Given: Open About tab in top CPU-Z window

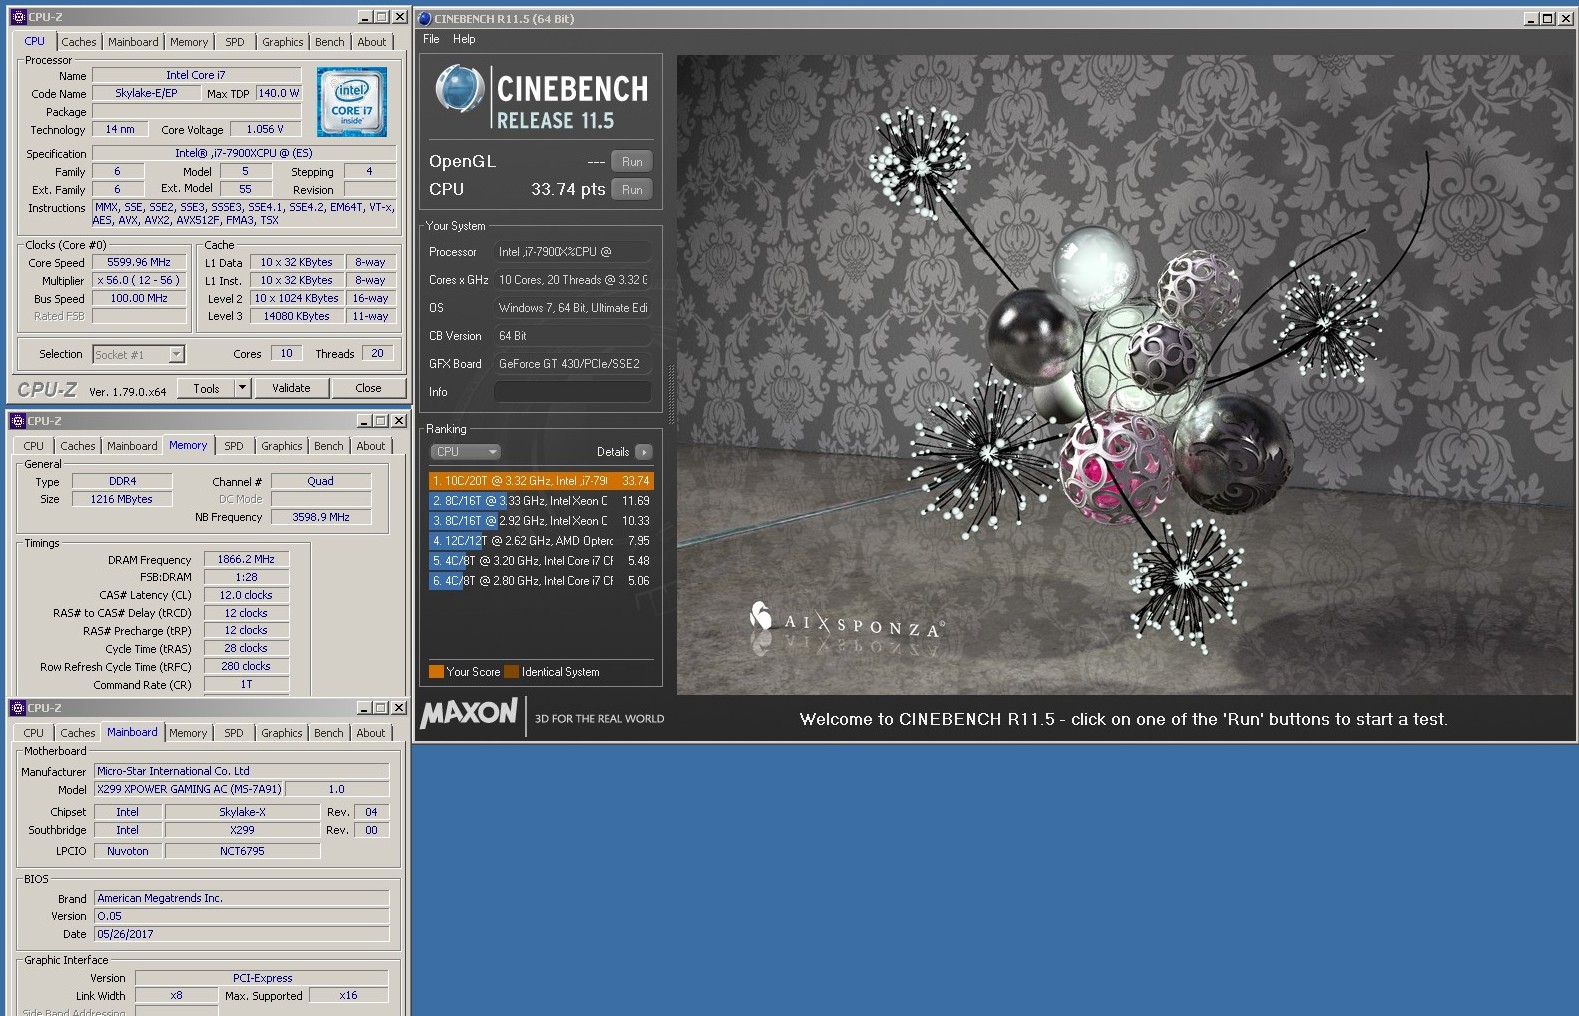Looking at the screenshot, I should [x=371, y=42].
